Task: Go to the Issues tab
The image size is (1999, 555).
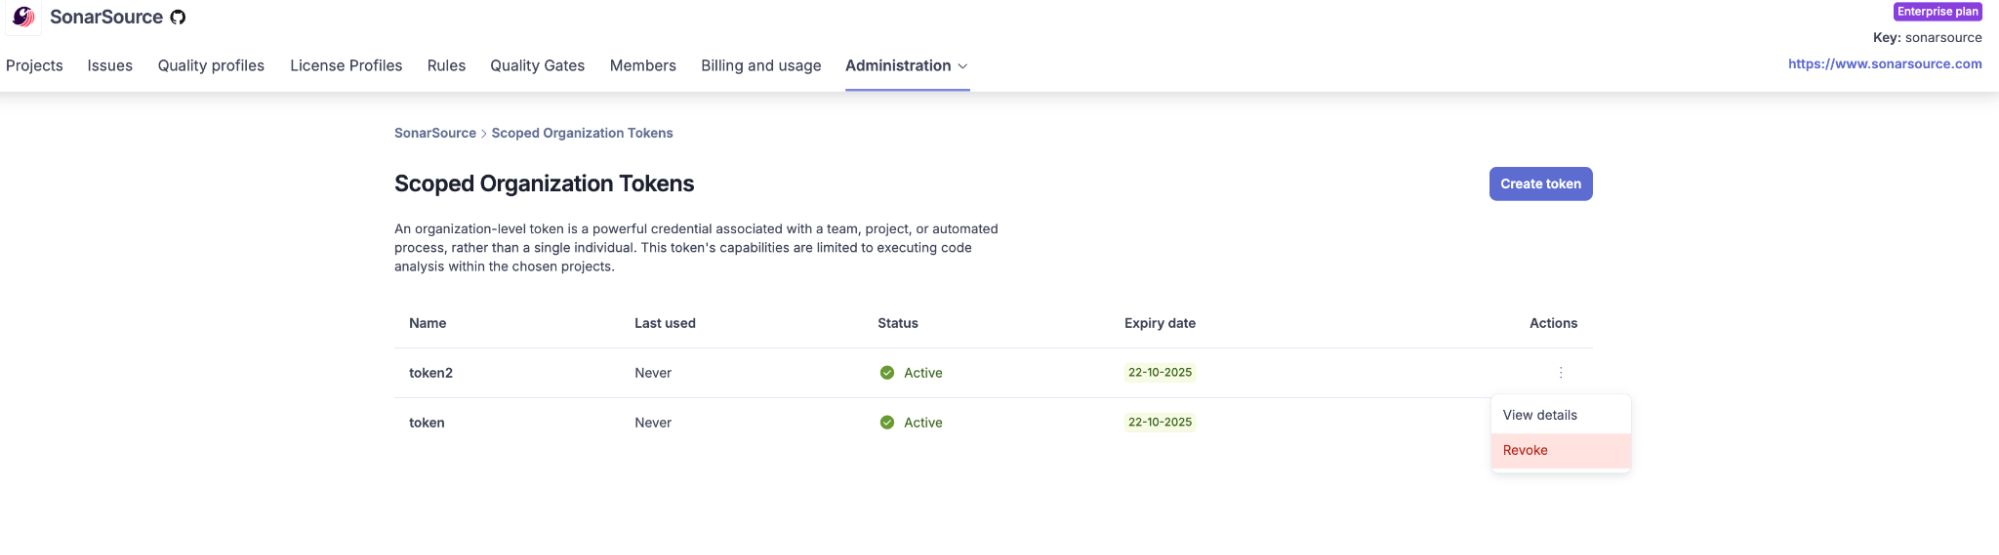Action: tap(110, 66)
